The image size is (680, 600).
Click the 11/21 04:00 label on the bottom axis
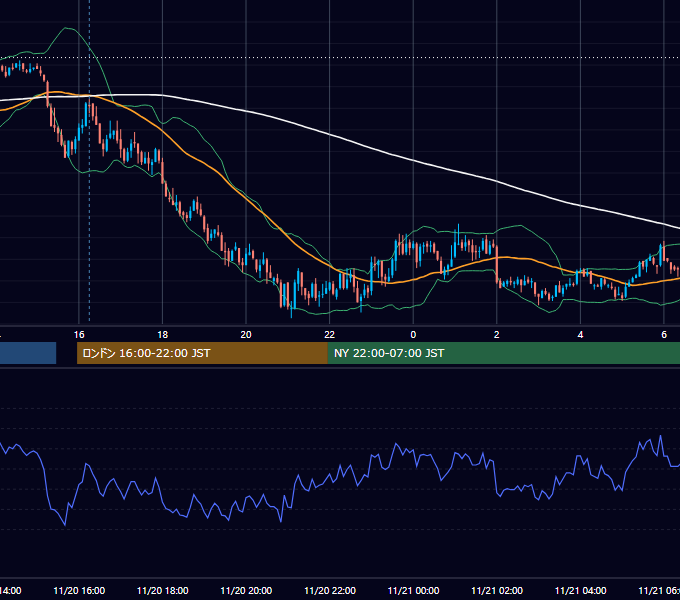coord(580,590)
